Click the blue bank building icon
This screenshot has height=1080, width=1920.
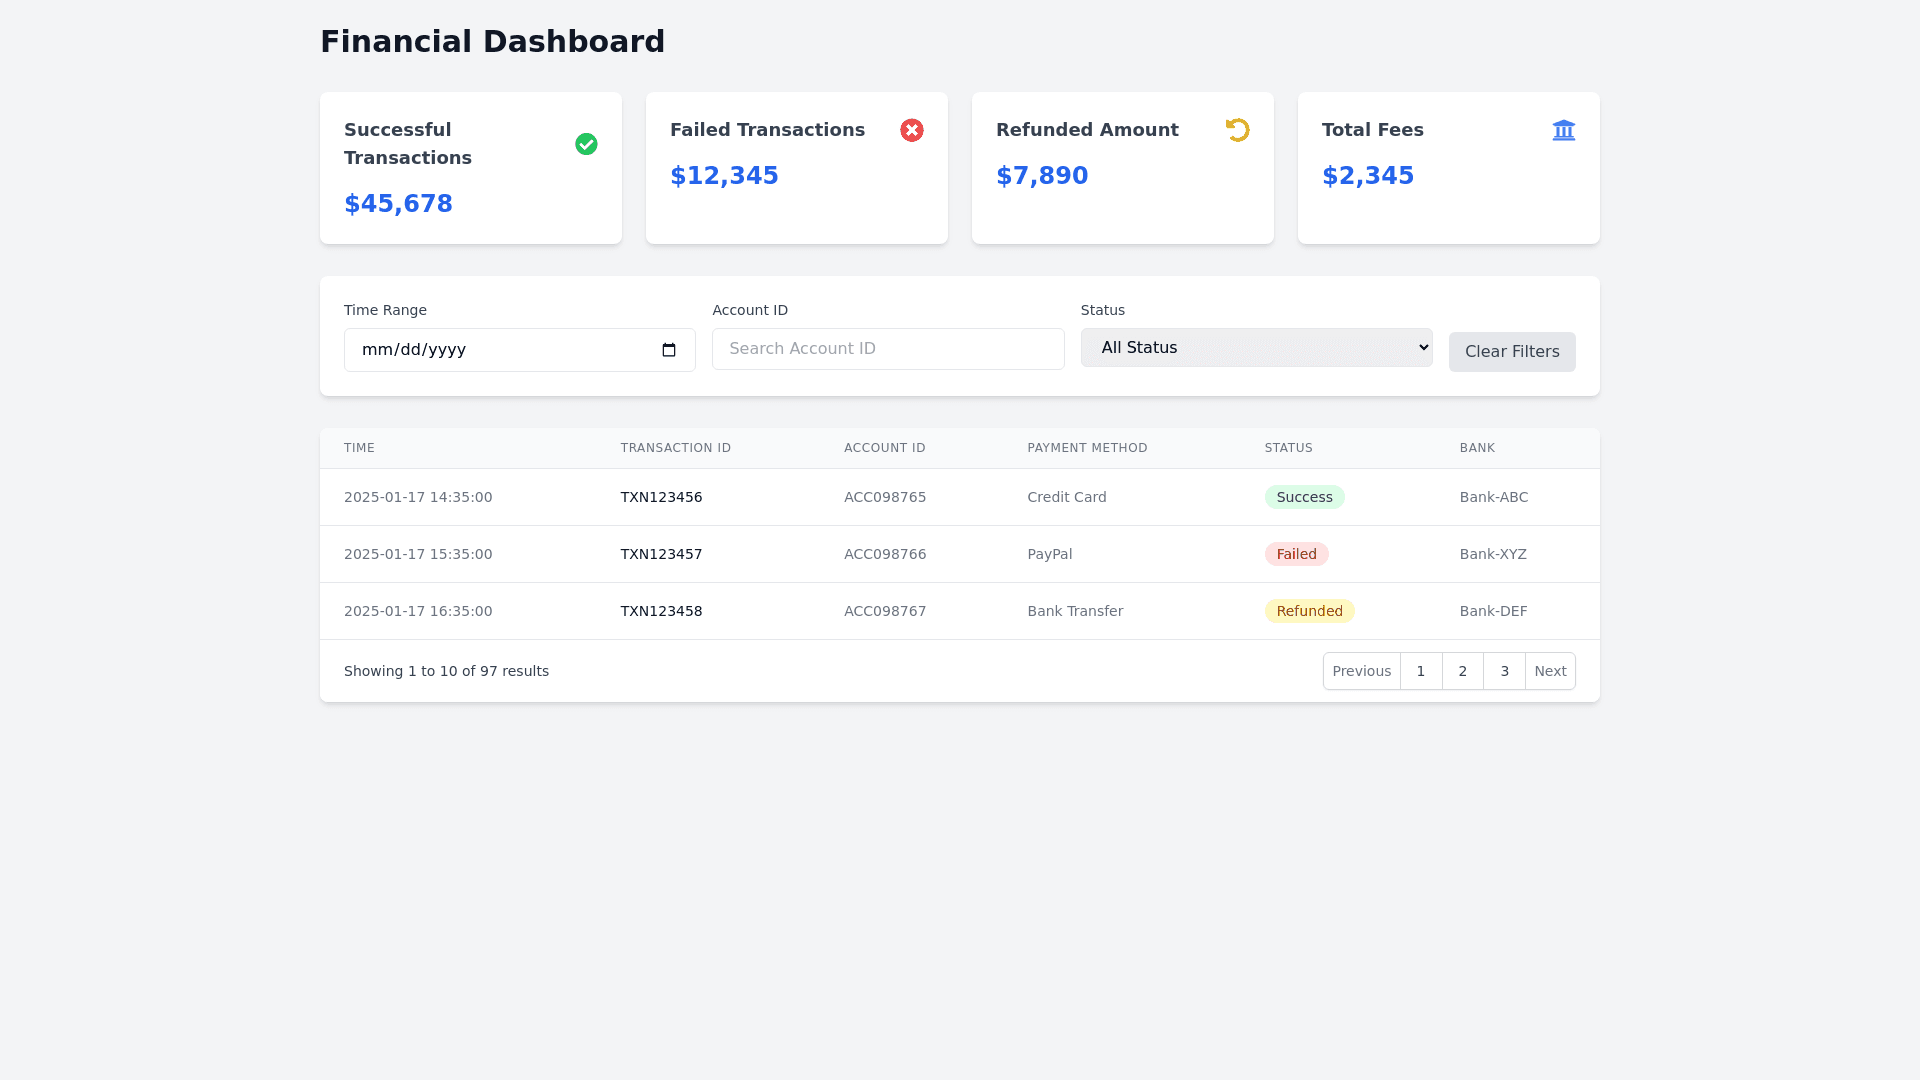click(1563, 130)
